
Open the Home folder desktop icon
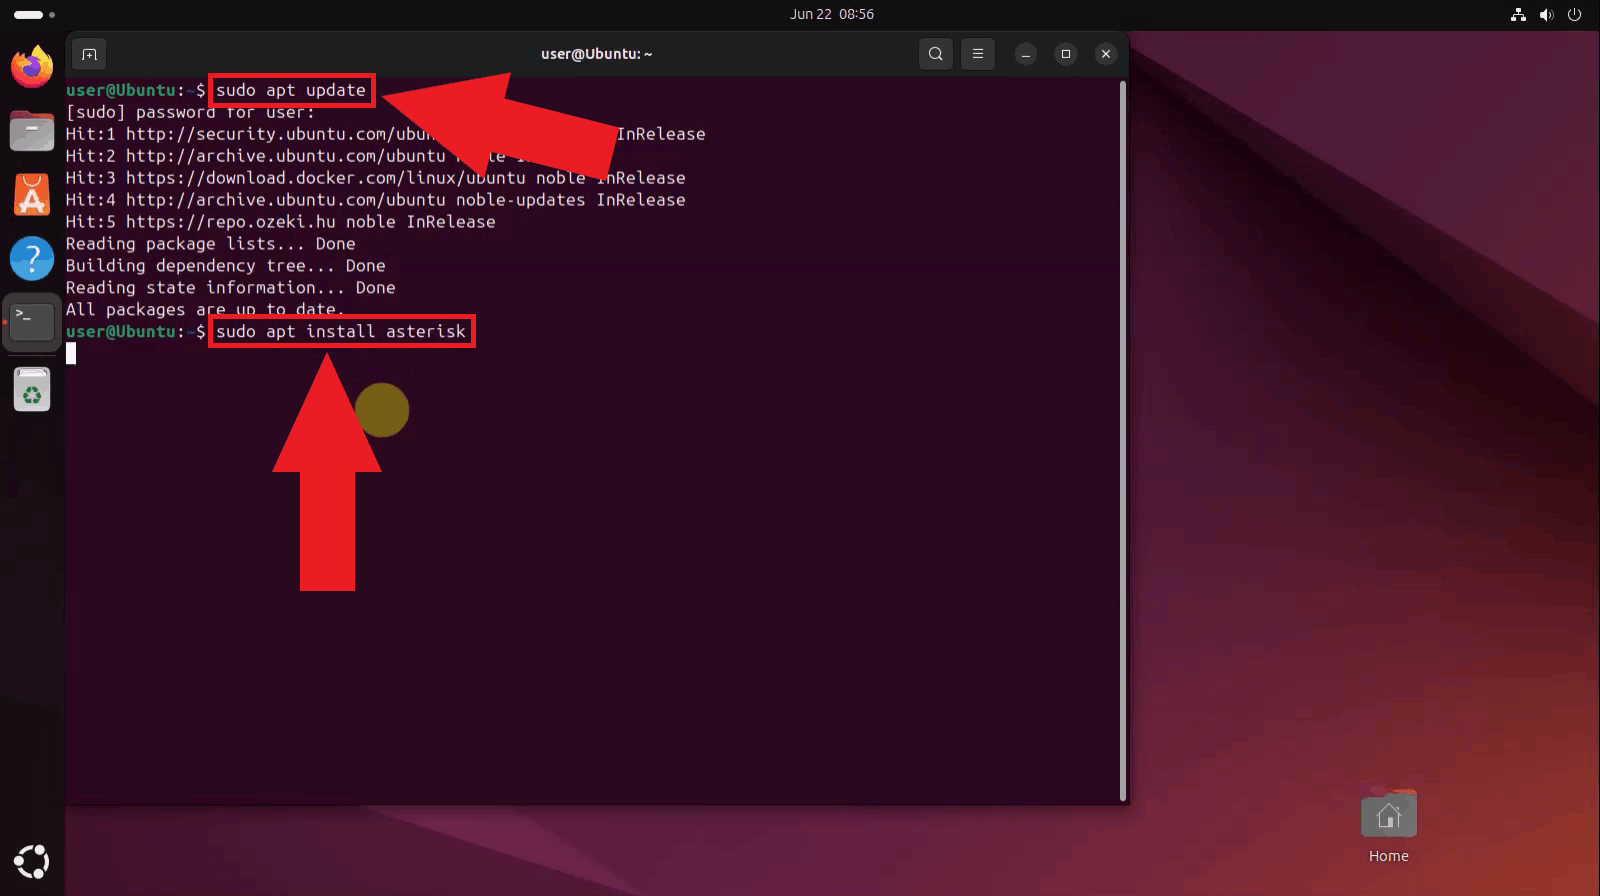point(1388,826)
